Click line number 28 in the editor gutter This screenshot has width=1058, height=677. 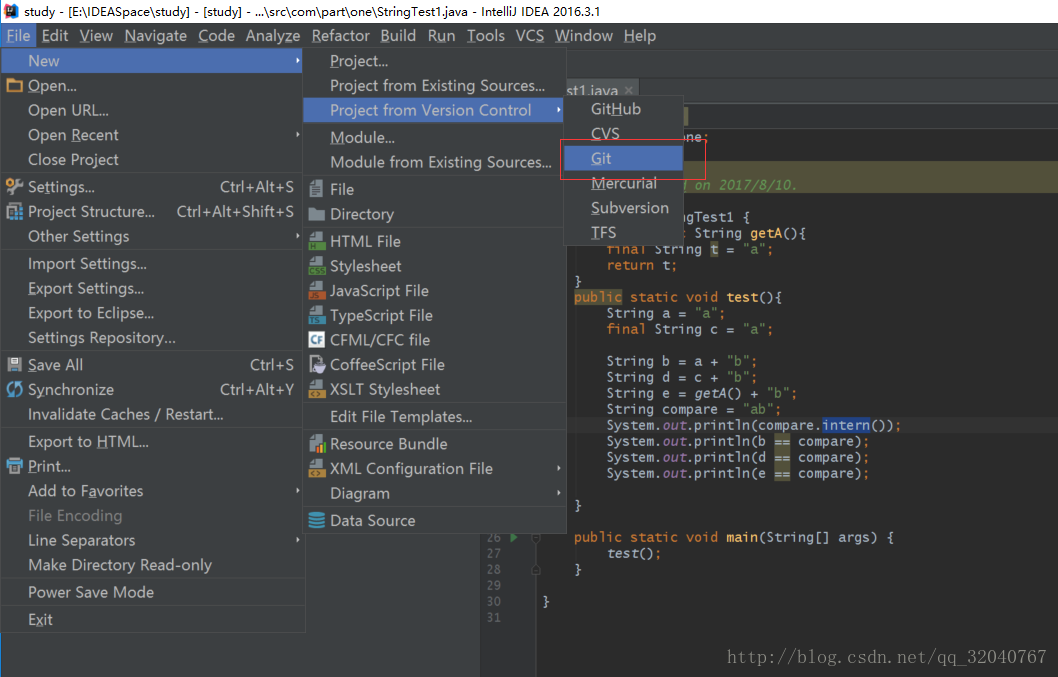click(494, 569)
